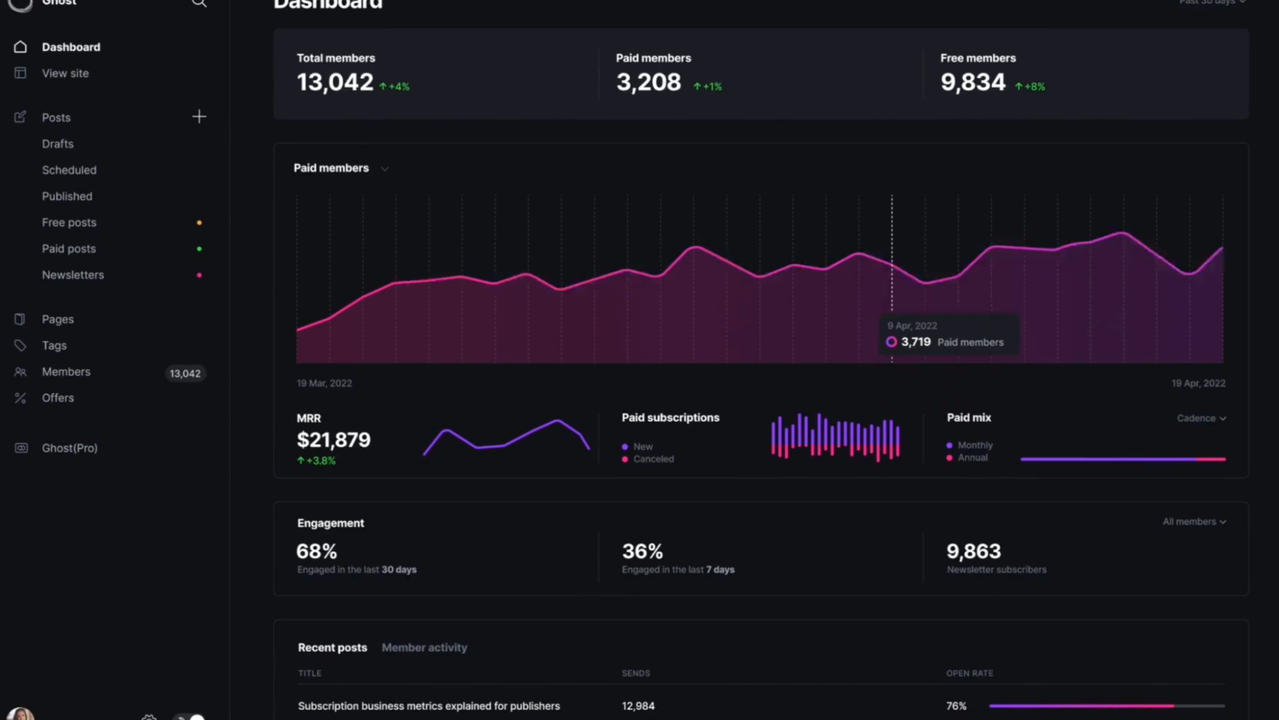This screenshot has width=1279, height=720.
Task: Select the Recent posts tab
Action: (x=332, y=648)
